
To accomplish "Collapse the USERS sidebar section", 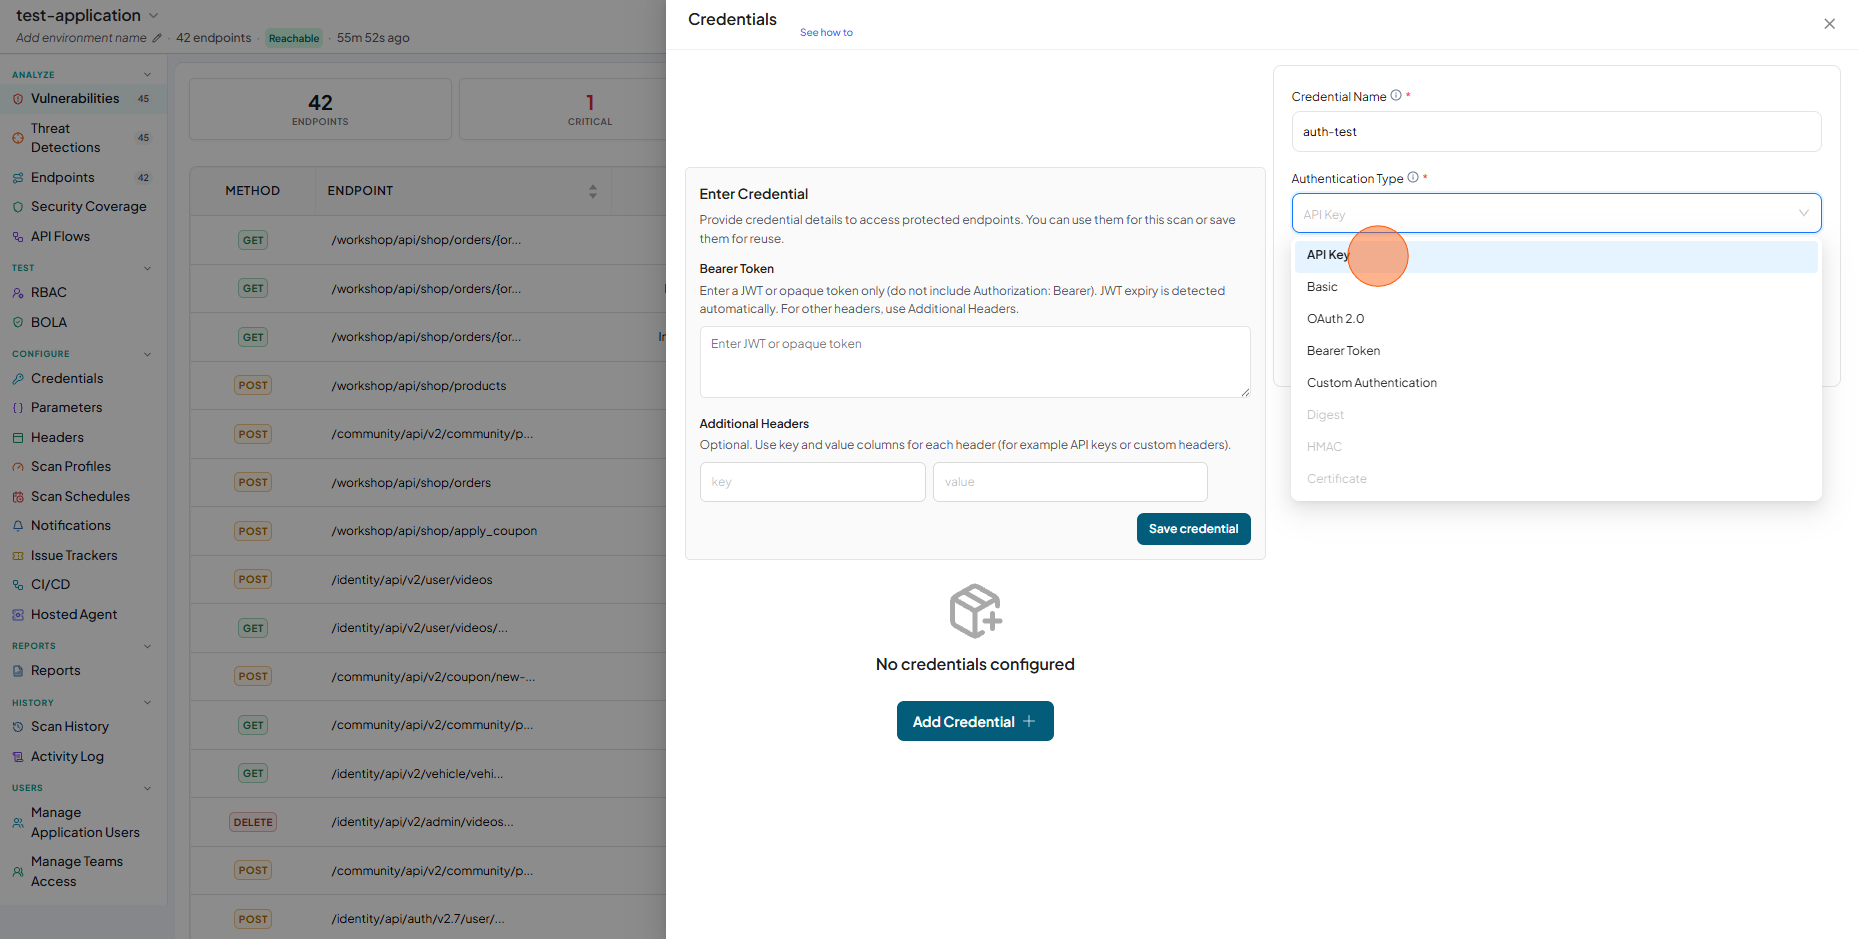I will click(148, 788).
